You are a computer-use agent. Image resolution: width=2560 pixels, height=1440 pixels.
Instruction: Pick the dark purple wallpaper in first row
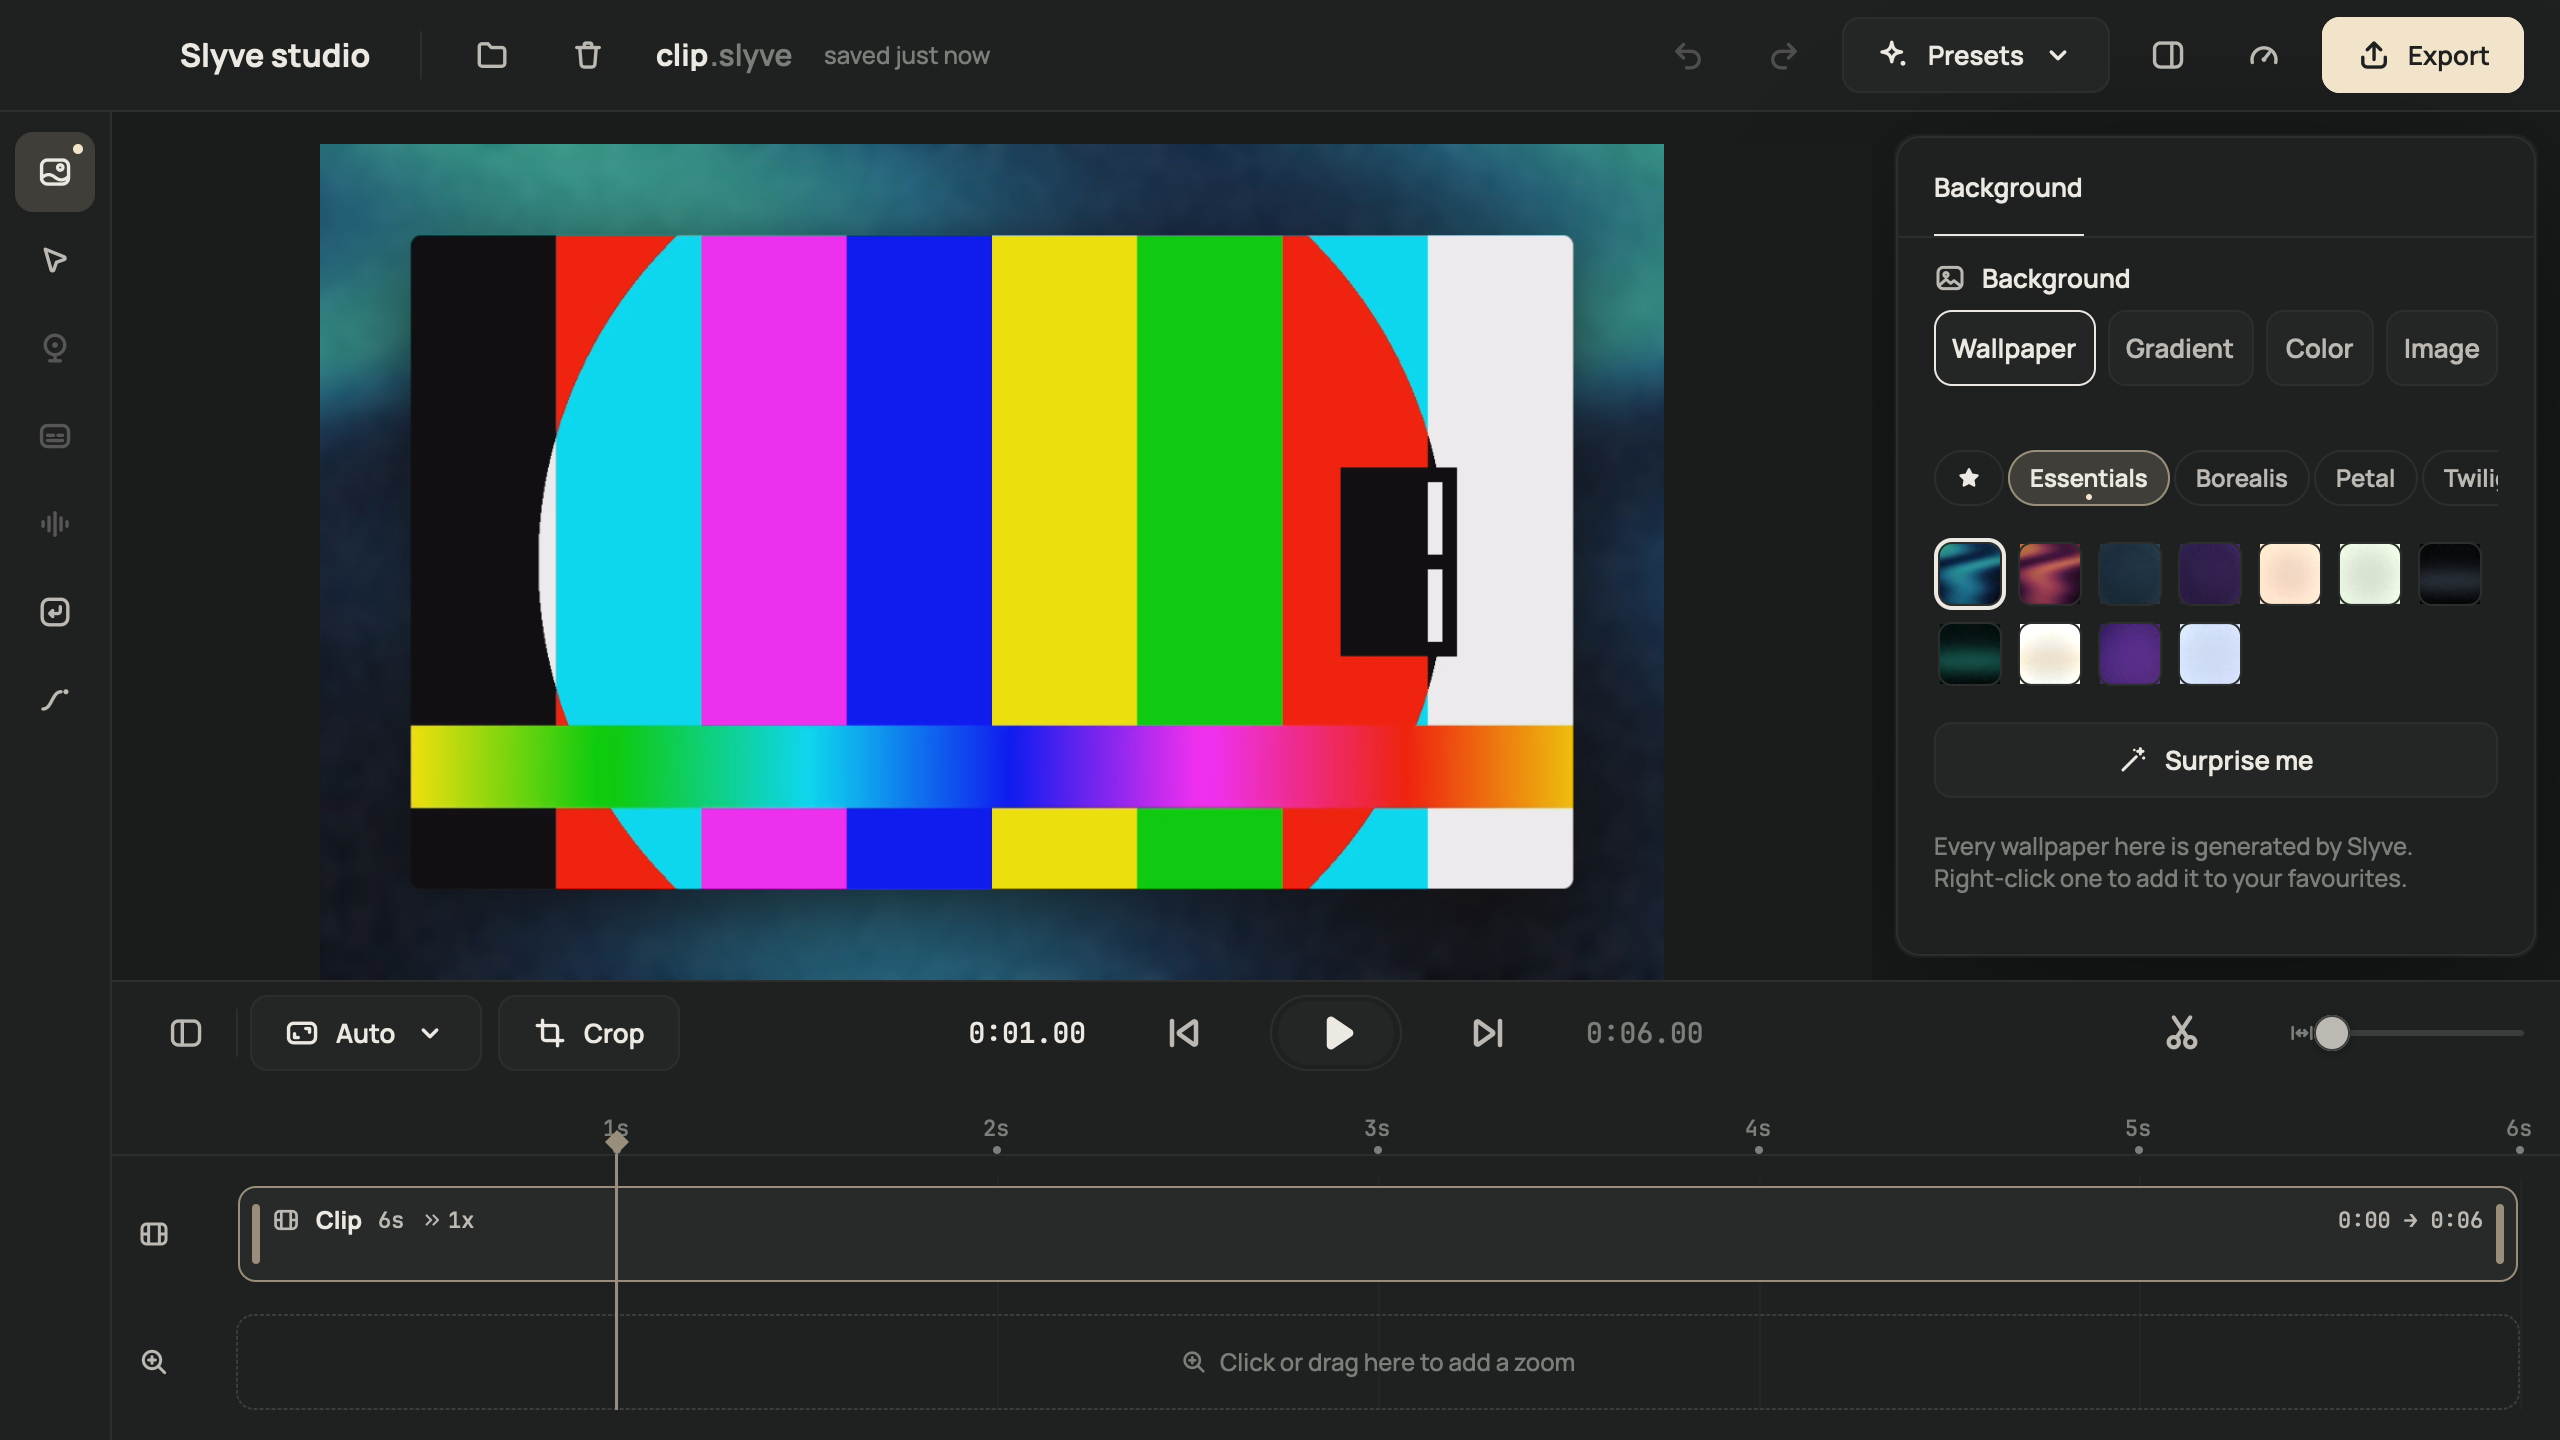pyautogui.click(x=2209, y=574)
